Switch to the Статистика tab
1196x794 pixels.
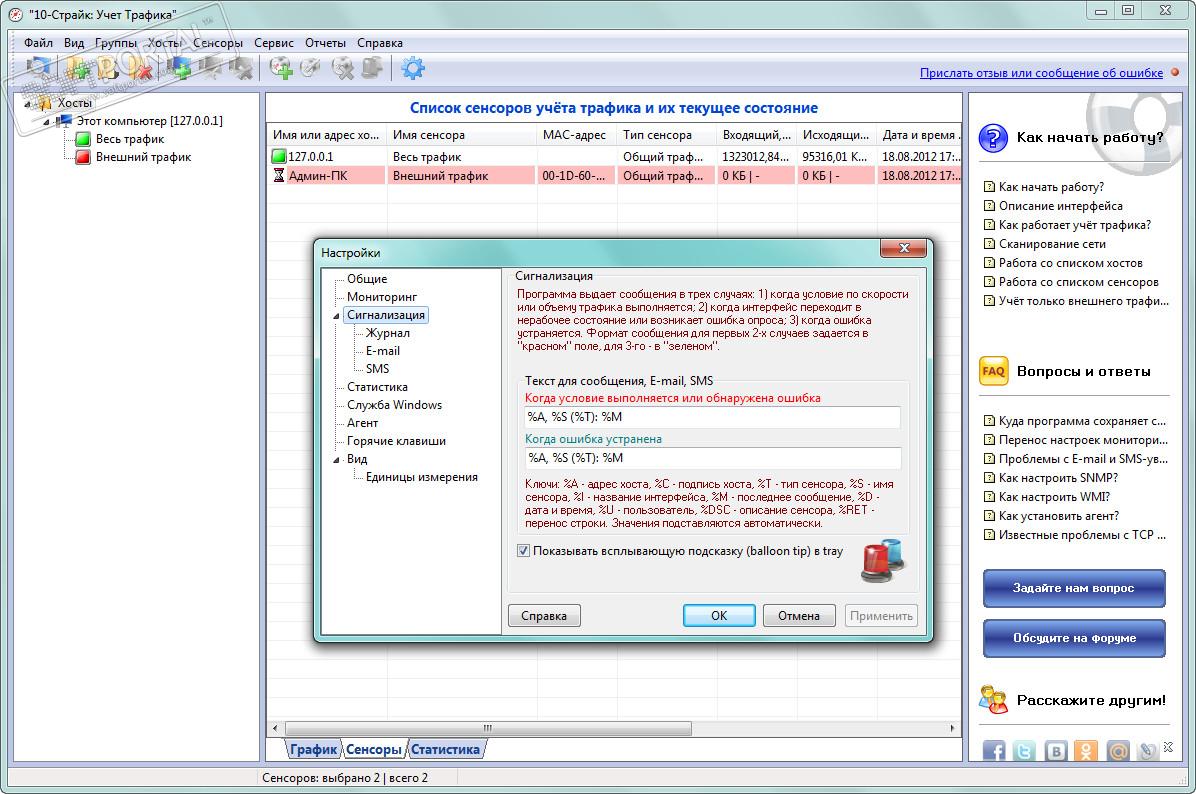tap(445, 749)
